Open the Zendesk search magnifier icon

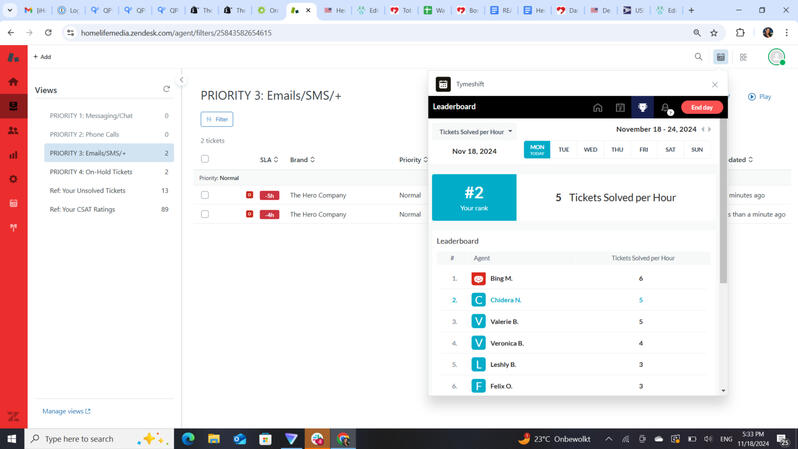click(698, 57)
